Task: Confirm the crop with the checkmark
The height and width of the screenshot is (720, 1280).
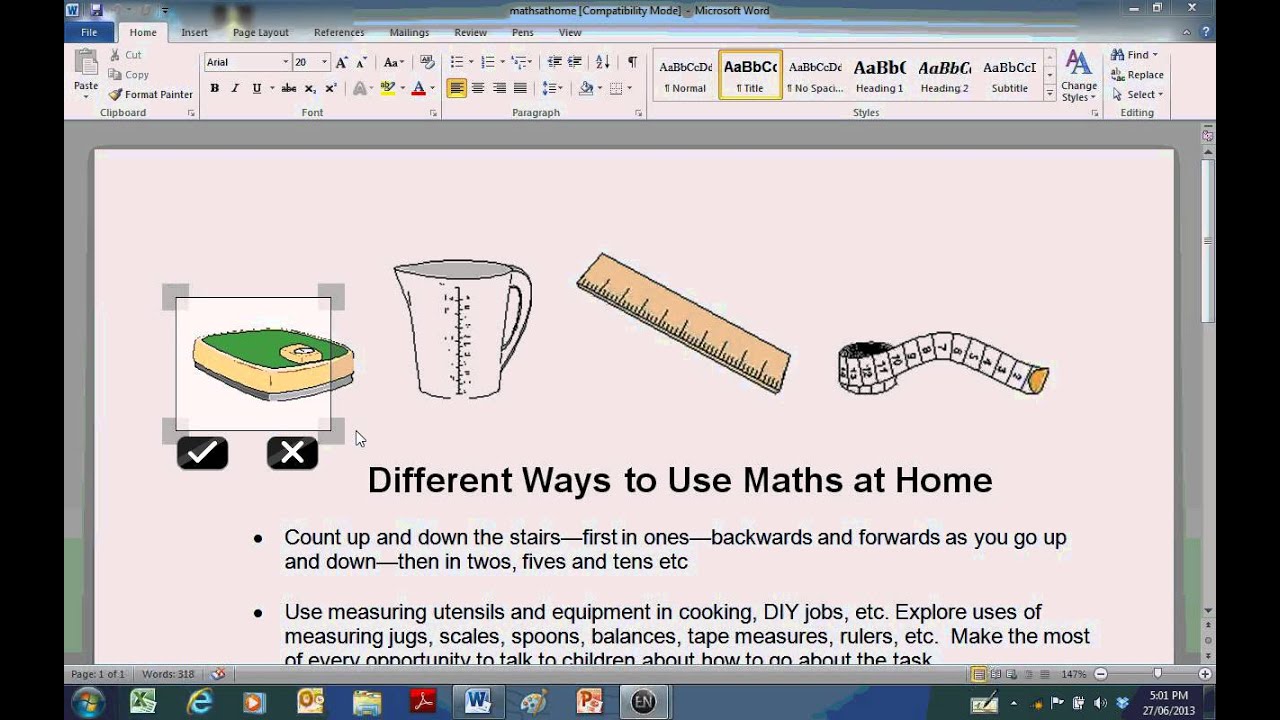Action: [x=203, y=453]
